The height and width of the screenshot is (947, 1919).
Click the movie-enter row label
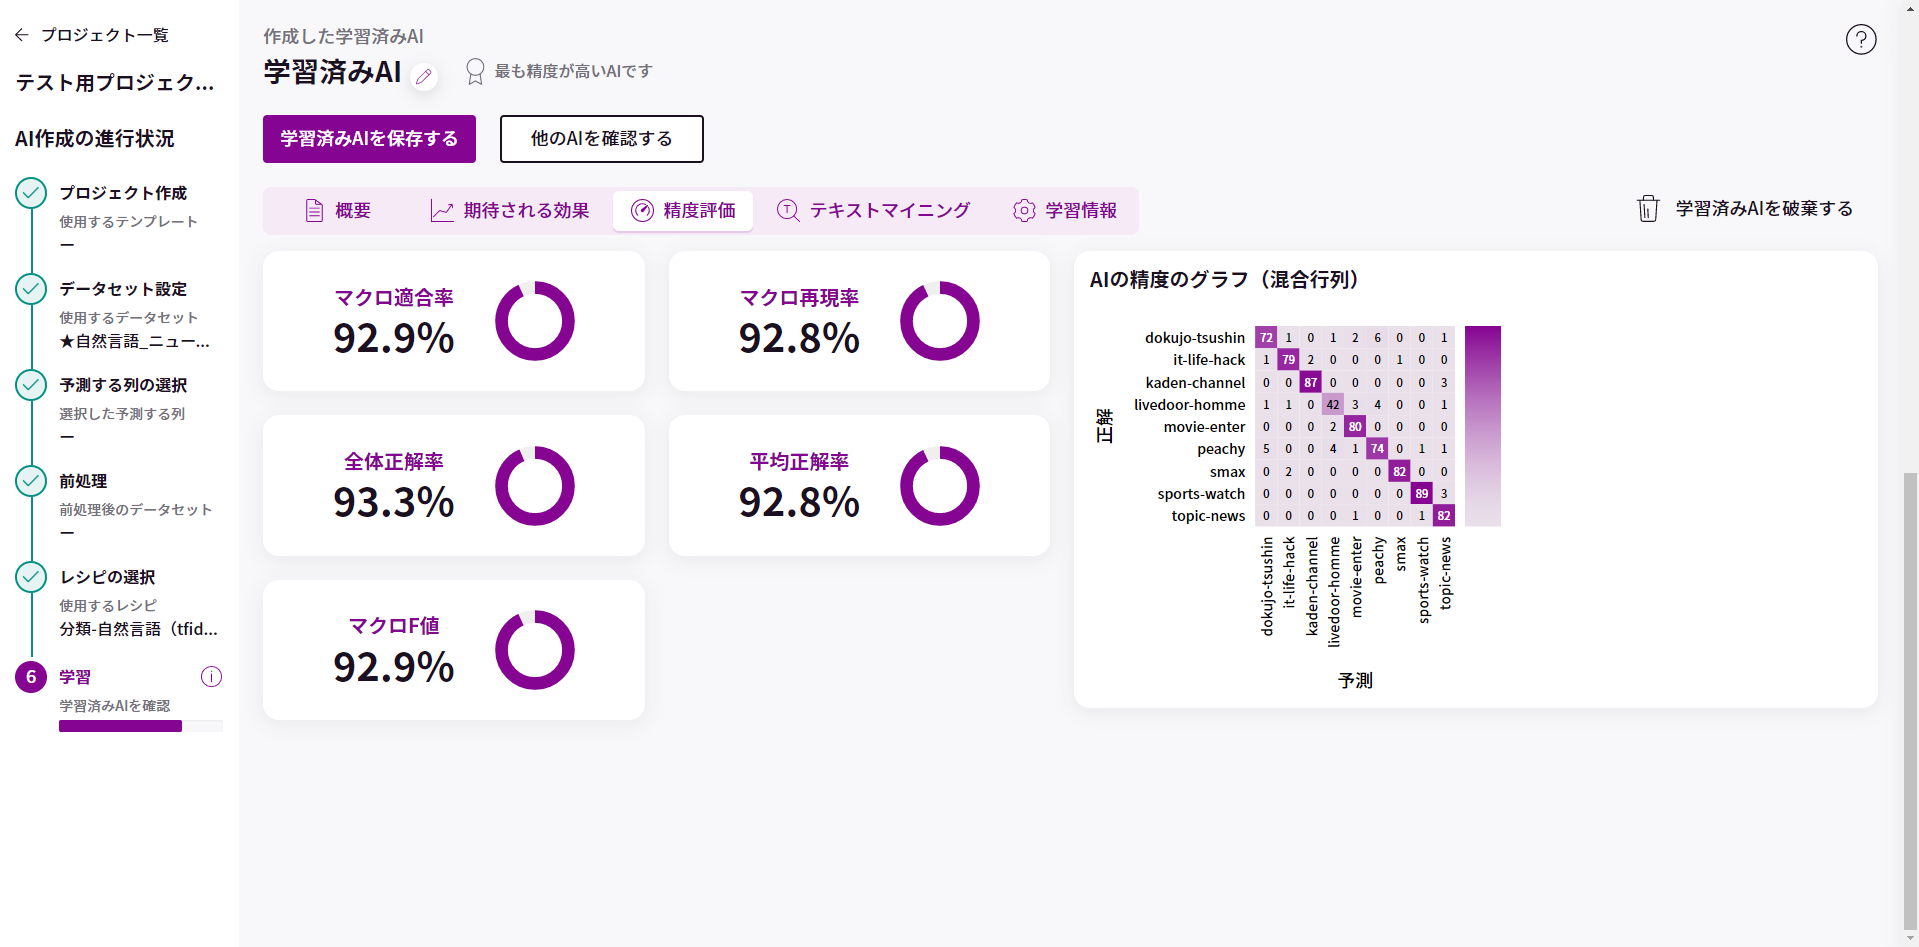(1204, 427)
